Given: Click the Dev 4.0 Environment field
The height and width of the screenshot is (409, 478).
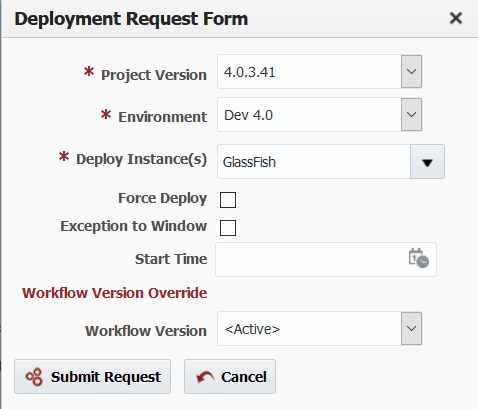Looking at the screenshot, I should coord(309,115).
